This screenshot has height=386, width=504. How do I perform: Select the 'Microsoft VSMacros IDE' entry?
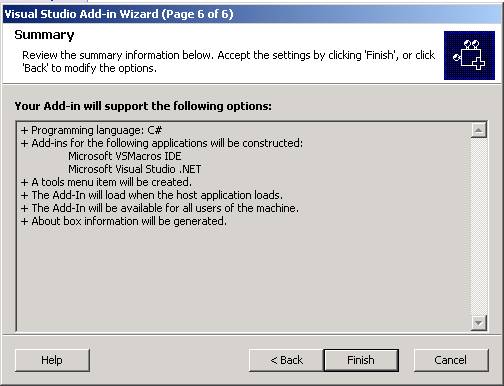(x=125, y=156)
